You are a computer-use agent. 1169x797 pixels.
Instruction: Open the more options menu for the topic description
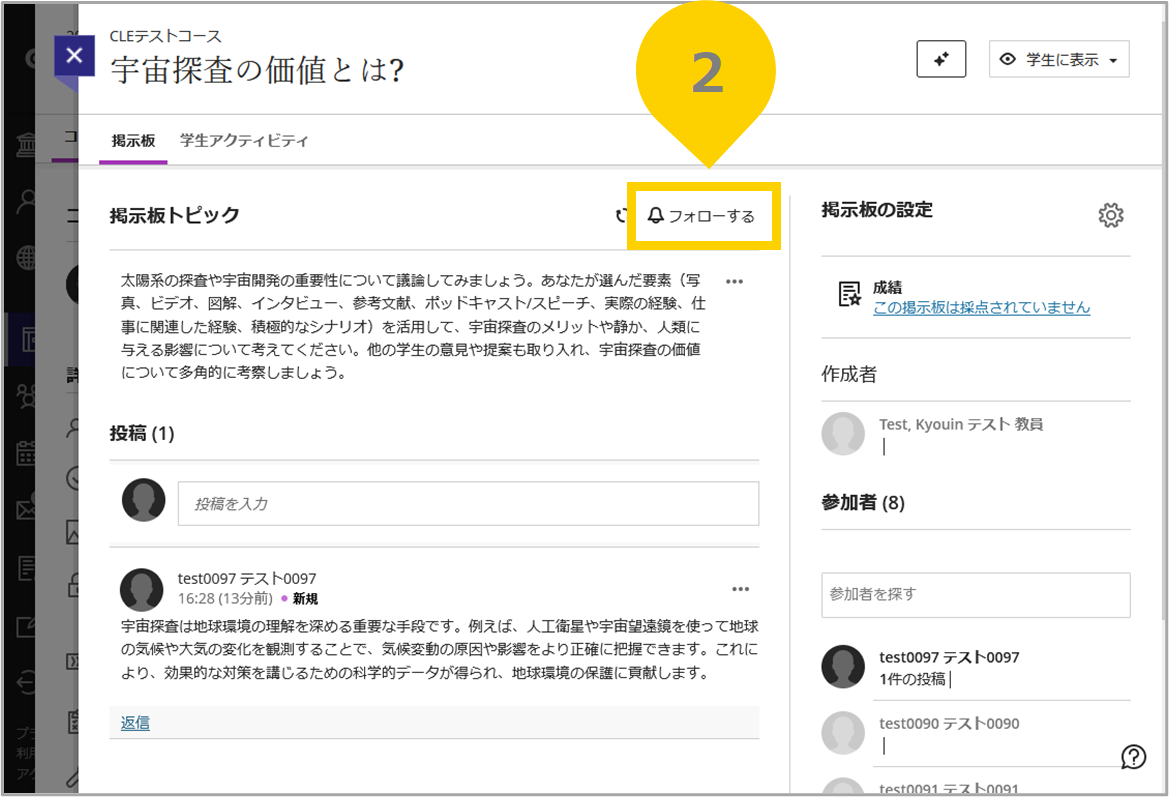(734, 282)
